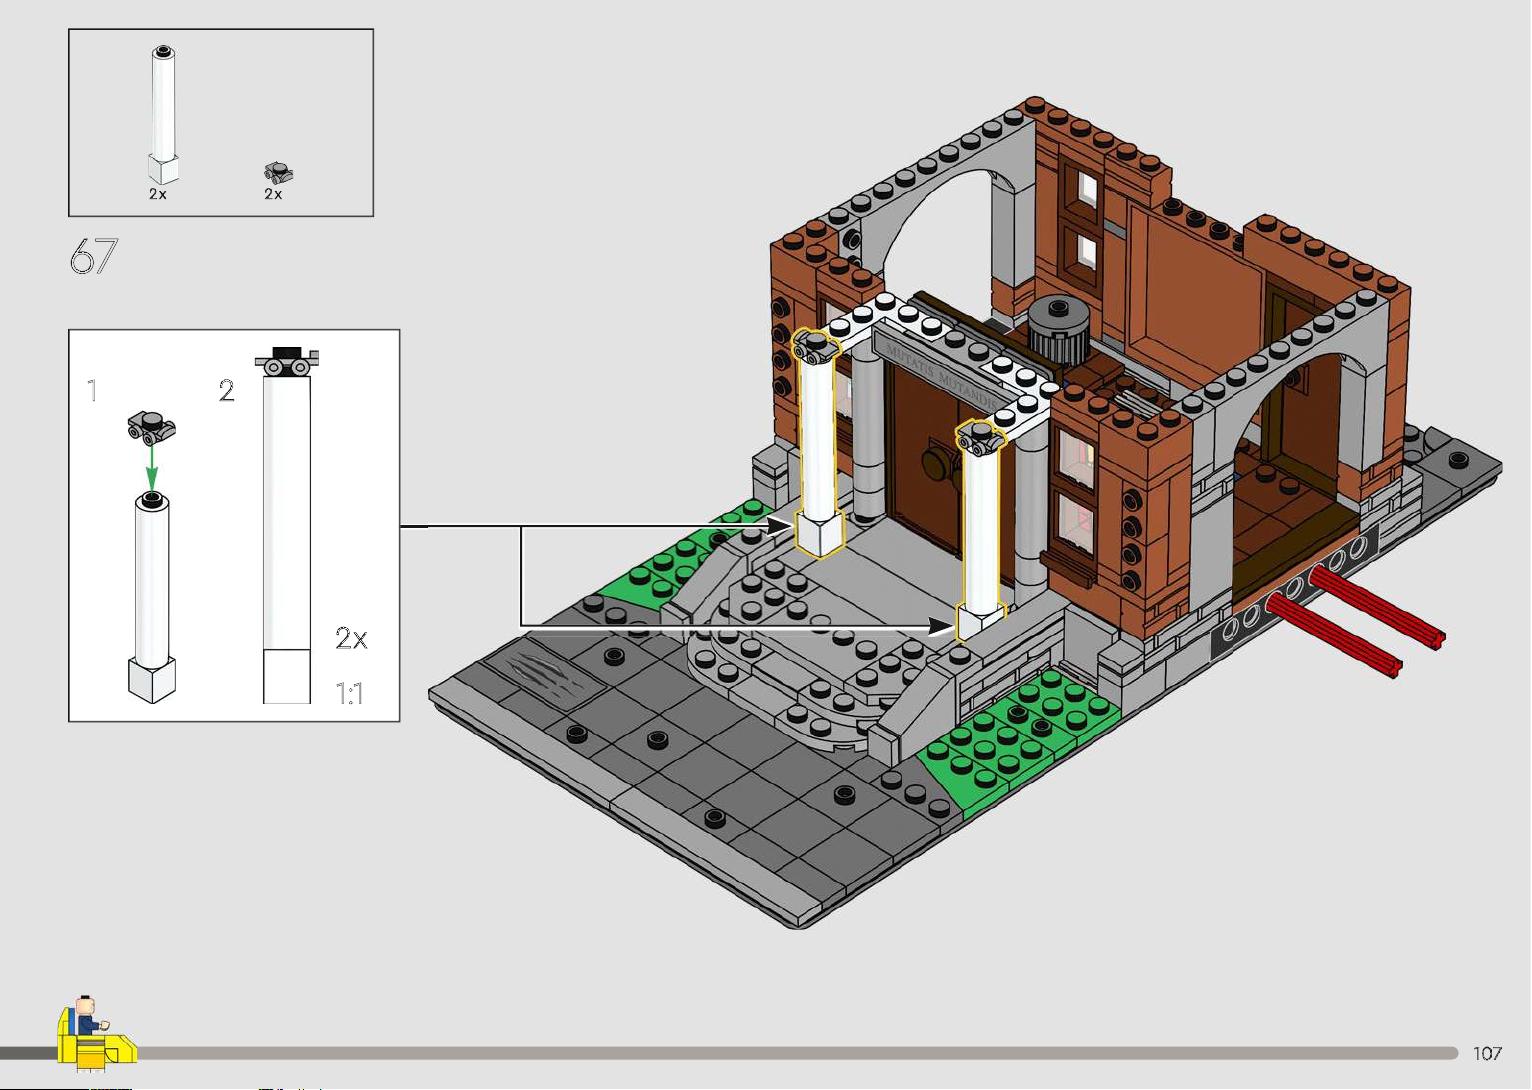The height and width of the screenshot is (1090, 1532).
Task: Click the MUTATIS MUTANDIS sign on the building
Action: click(940, 372)
